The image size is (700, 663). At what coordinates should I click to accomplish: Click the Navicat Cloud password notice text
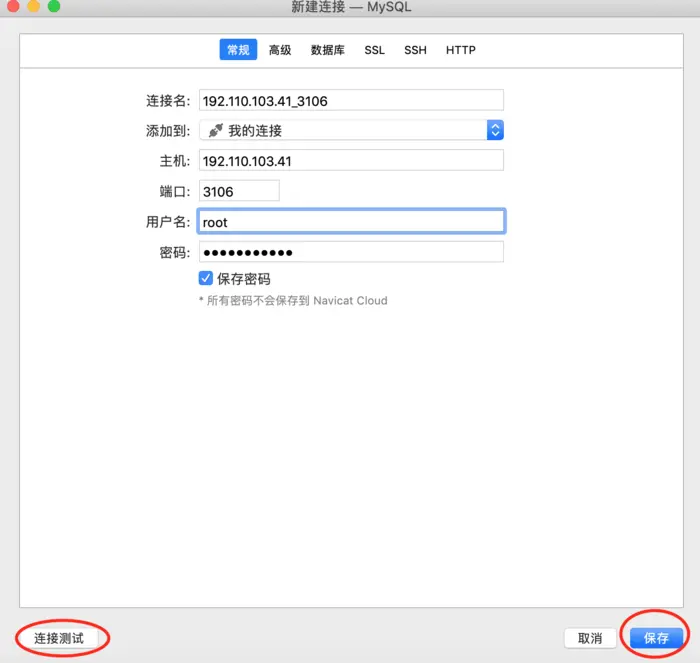293,300
